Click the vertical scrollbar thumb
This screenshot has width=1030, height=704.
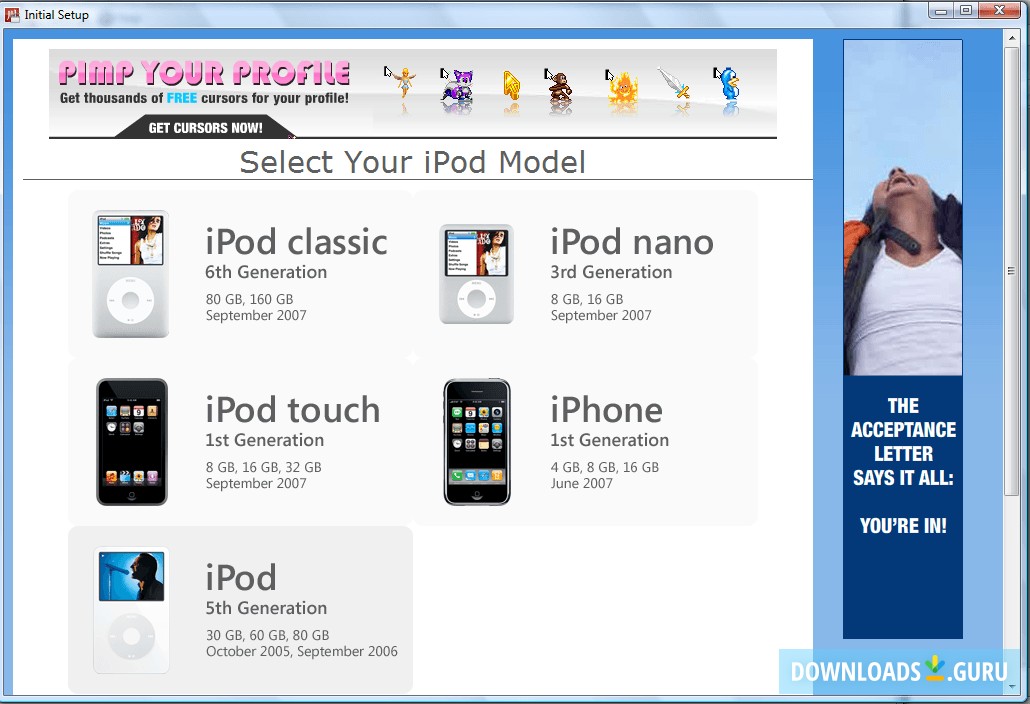coord(1012,271)
